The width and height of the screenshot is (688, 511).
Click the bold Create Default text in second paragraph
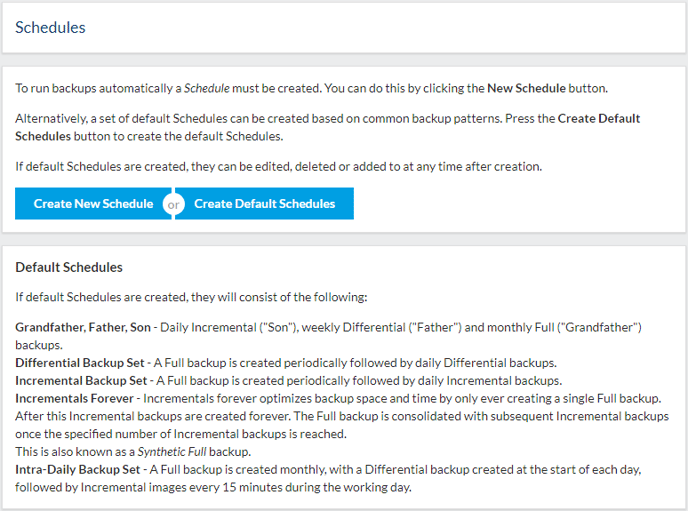point(598,118)
